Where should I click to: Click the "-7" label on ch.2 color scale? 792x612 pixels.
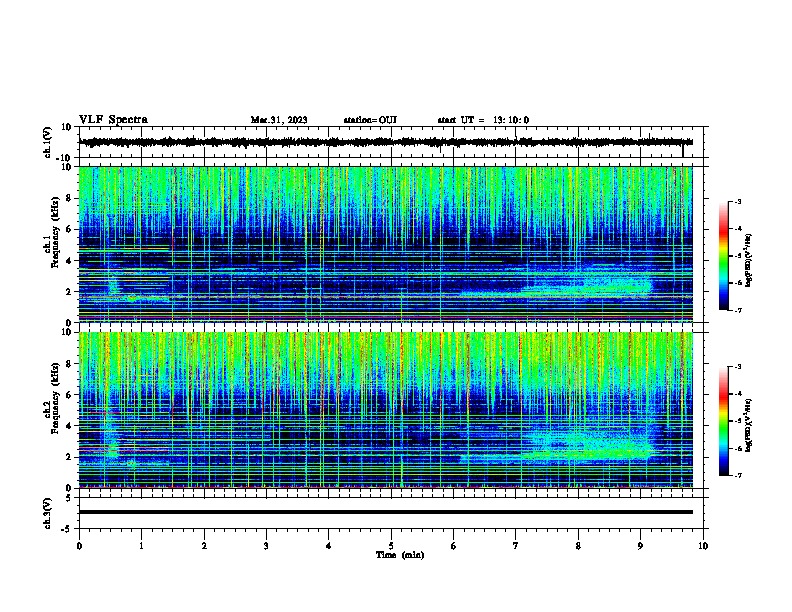737,475
